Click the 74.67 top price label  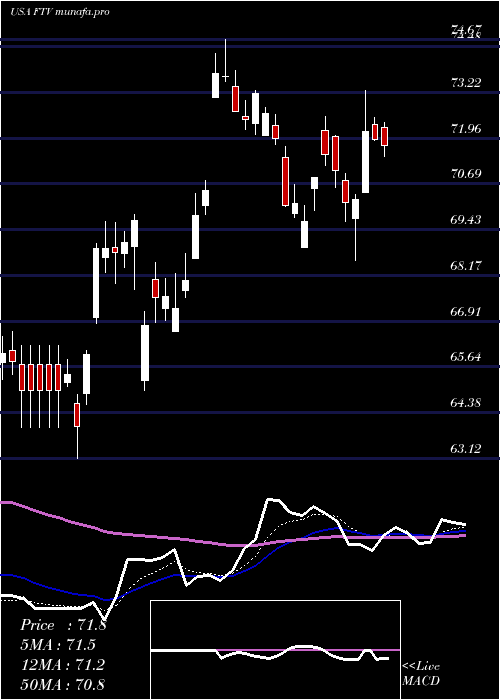467,30
